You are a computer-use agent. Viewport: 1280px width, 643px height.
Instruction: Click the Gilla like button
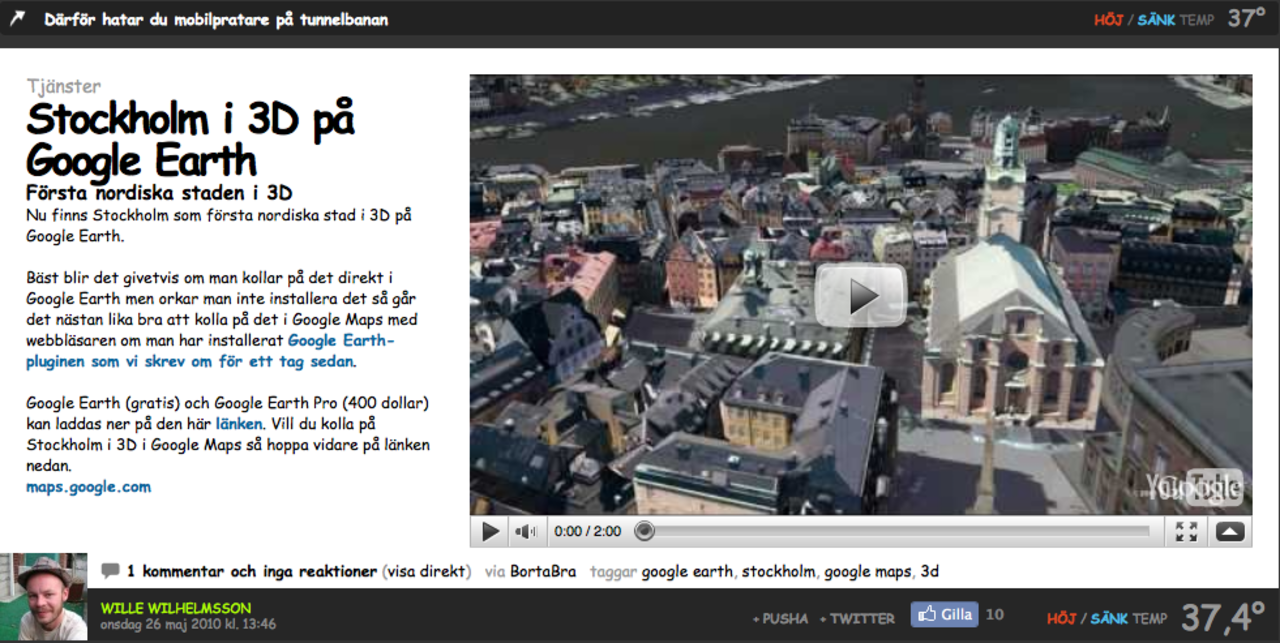pyautogui.click(x=944, y=615)
